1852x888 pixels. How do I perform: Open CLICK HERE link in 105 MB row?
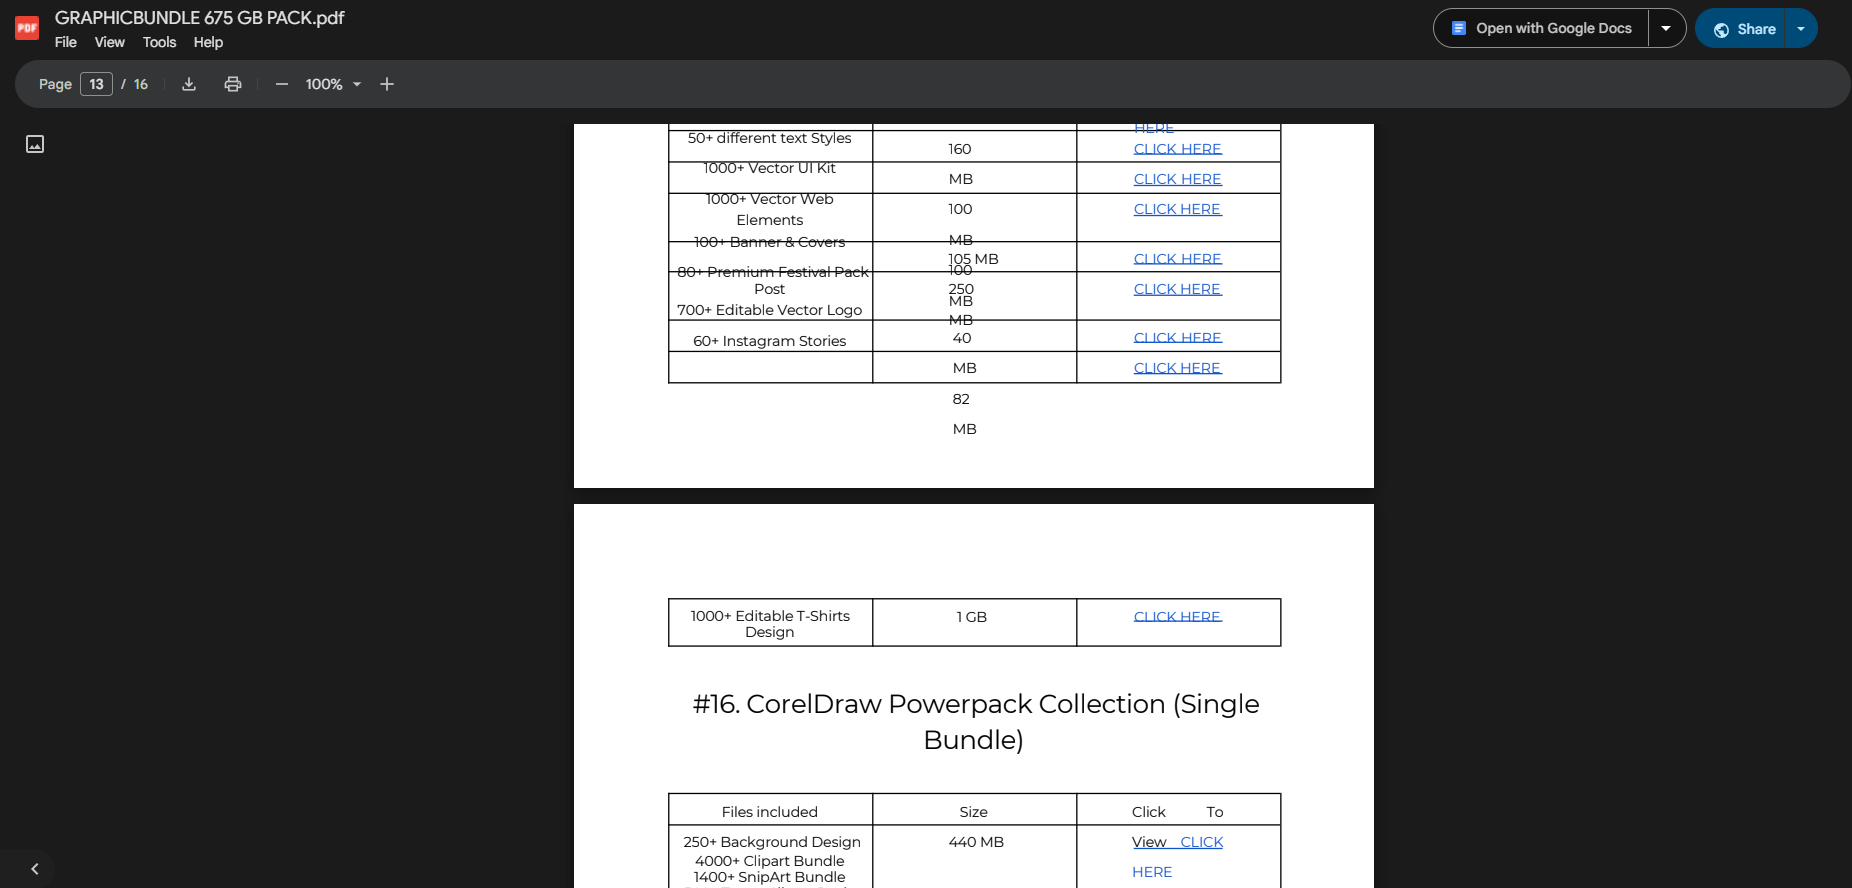point(1177,259)
